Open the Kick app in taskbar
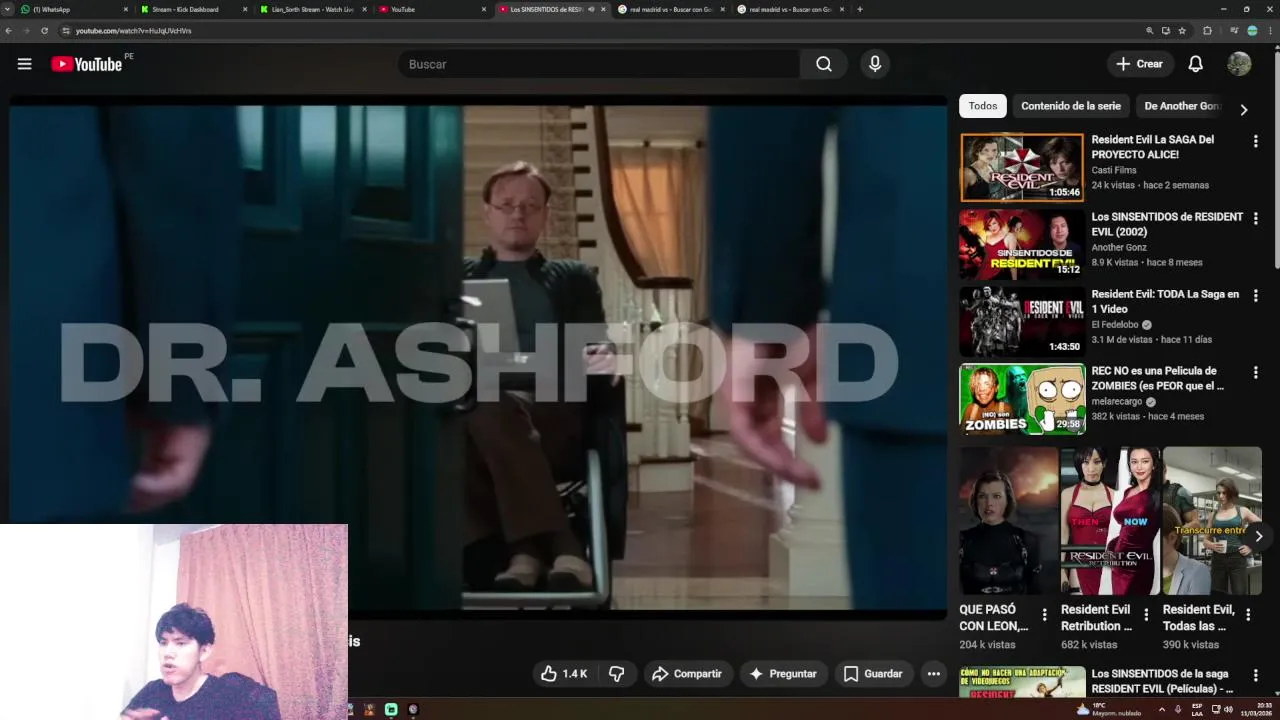Screen dimensions: 1280x720 pos(391,709)
